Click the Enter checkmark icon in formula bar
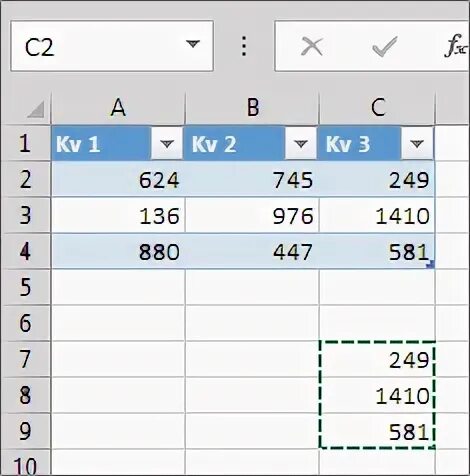Screen dimensions: 470x476 click(385, 46)
